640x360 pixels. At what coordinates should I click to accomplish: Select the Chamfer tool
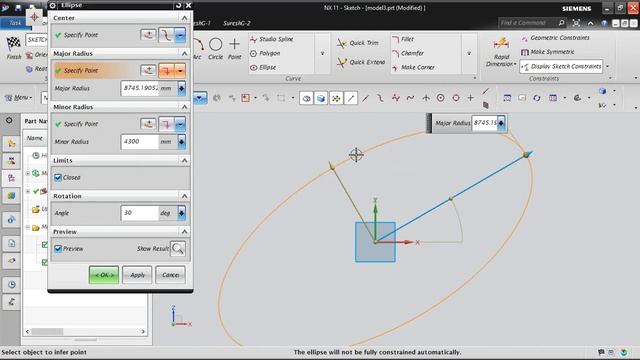pyautogui.click(x=408, y=53)
